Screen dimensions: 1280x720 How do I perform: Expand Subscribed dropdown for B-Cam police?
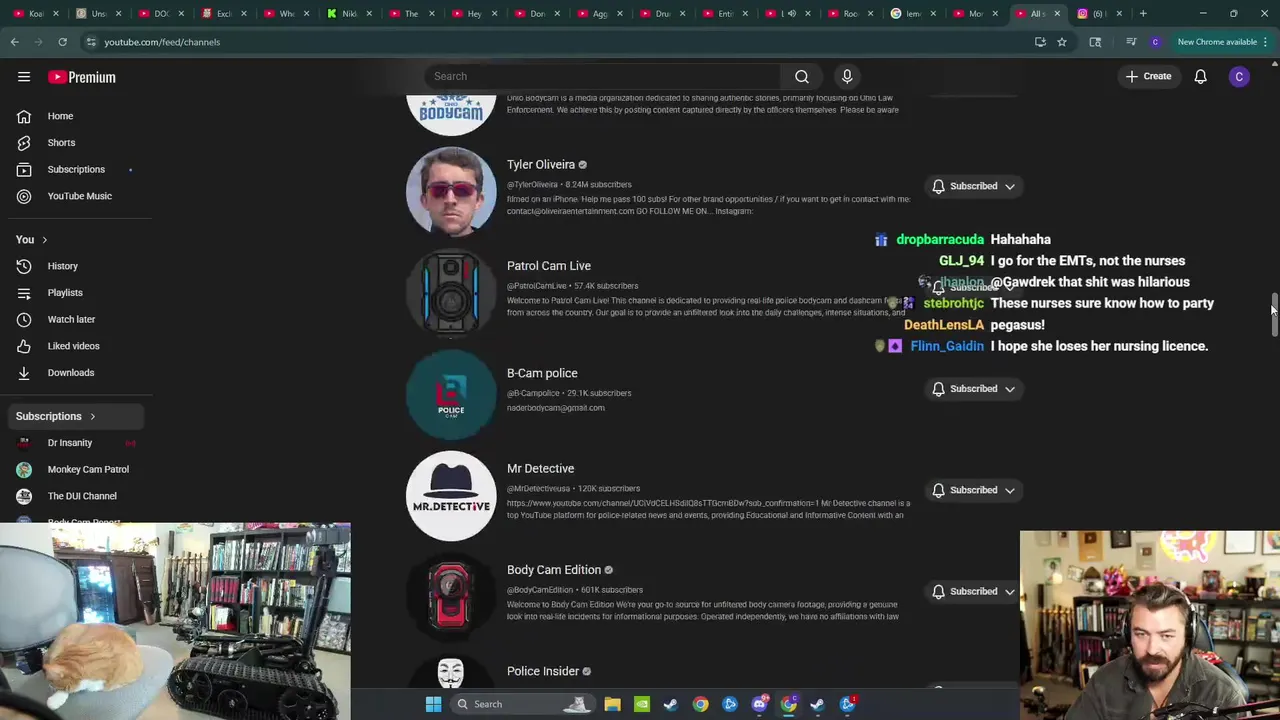click(1010, 389)
